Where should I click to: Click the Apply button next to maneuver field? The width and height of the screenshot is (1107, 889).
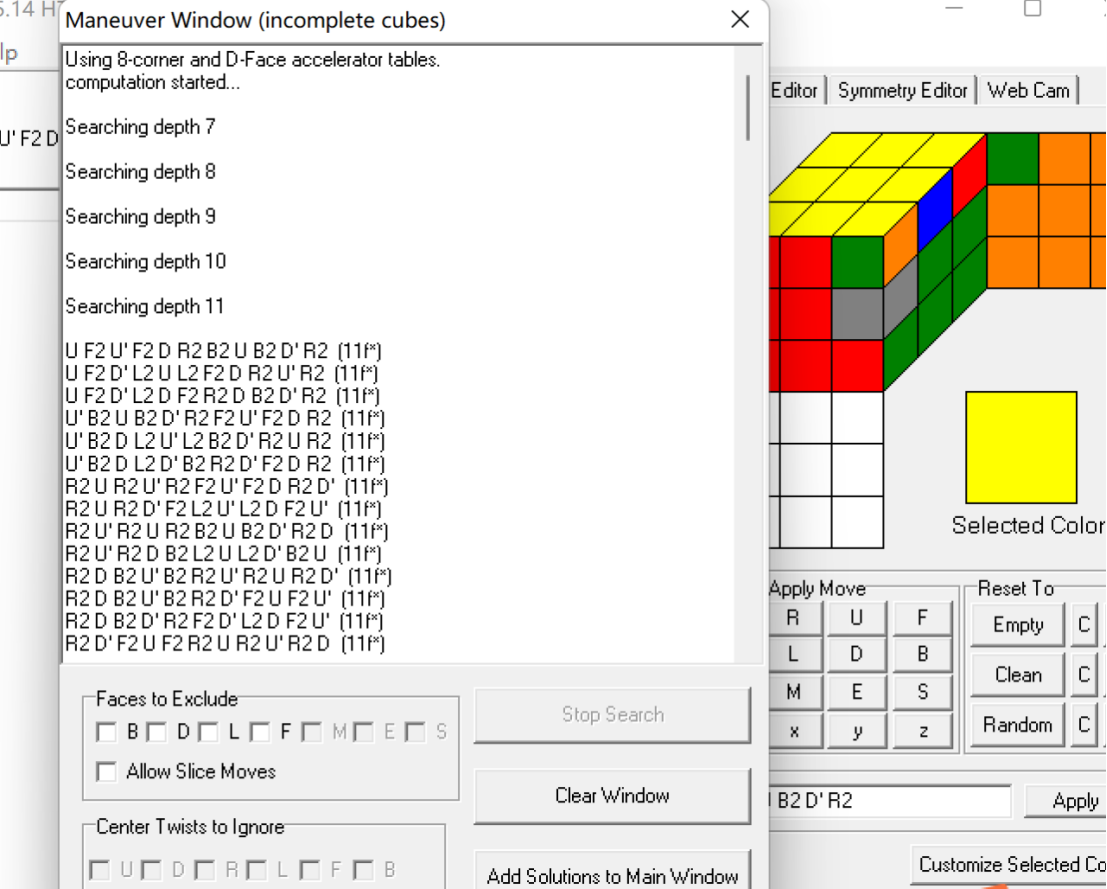coord(1067,801)
